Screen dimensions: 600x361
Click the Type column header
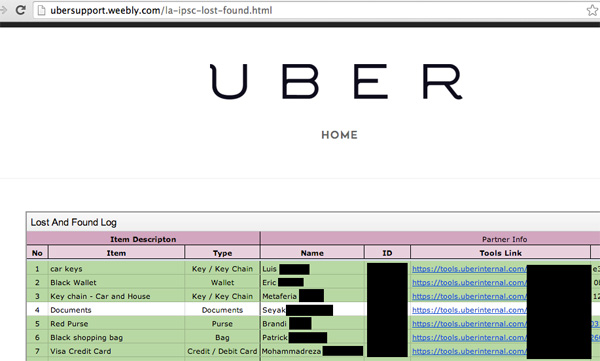pos(222,253)
